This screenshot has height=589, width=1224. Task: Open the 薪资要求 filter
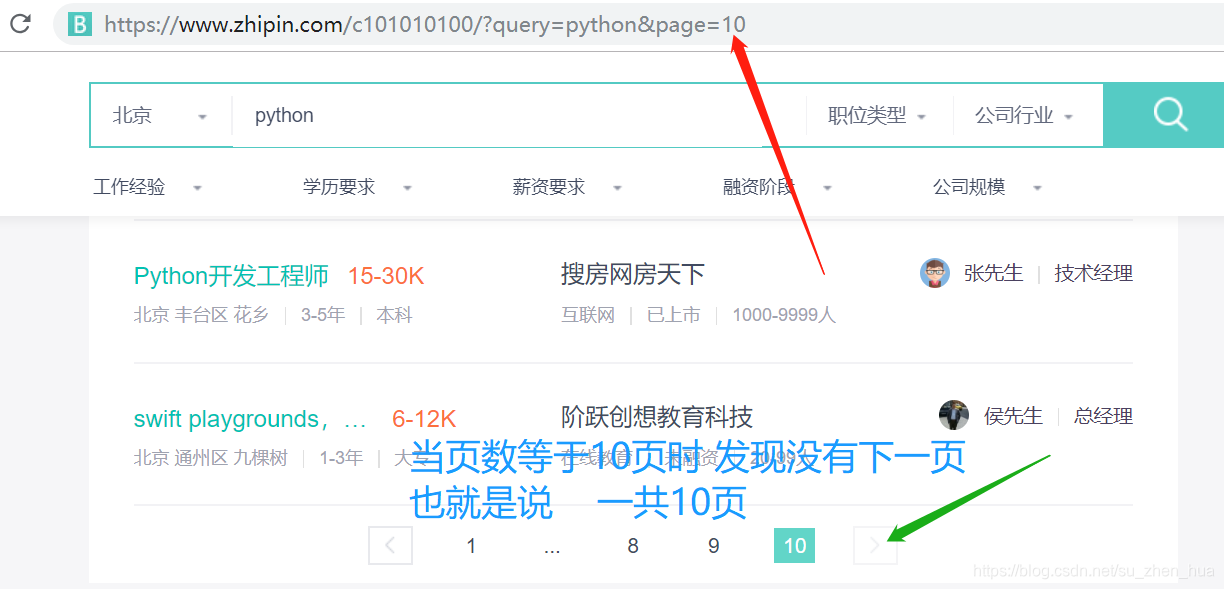coord(567,187)
